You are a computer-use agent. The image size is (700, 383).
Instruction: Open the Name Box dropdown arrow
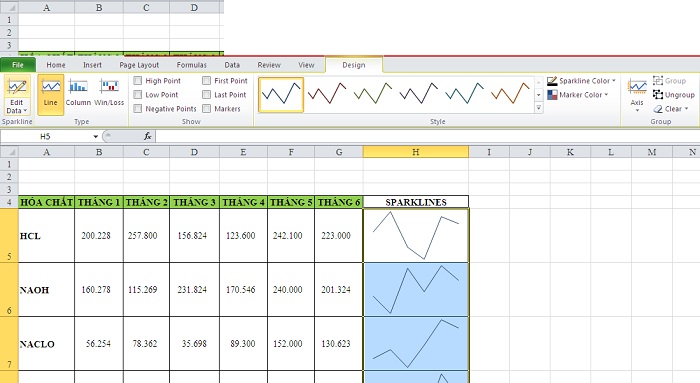pyautogui.click(x=96, y=137)
